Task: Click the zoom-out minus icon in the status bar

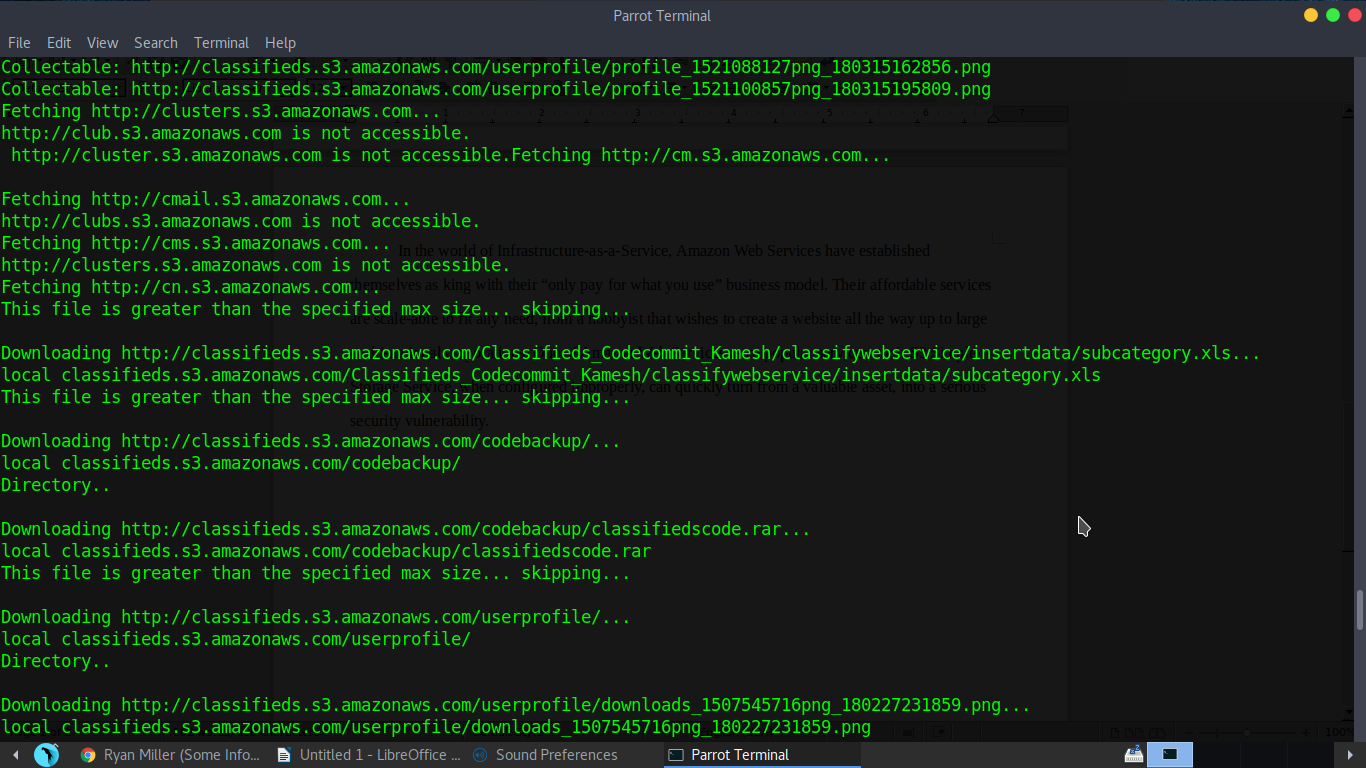Action: (1188, 732)
